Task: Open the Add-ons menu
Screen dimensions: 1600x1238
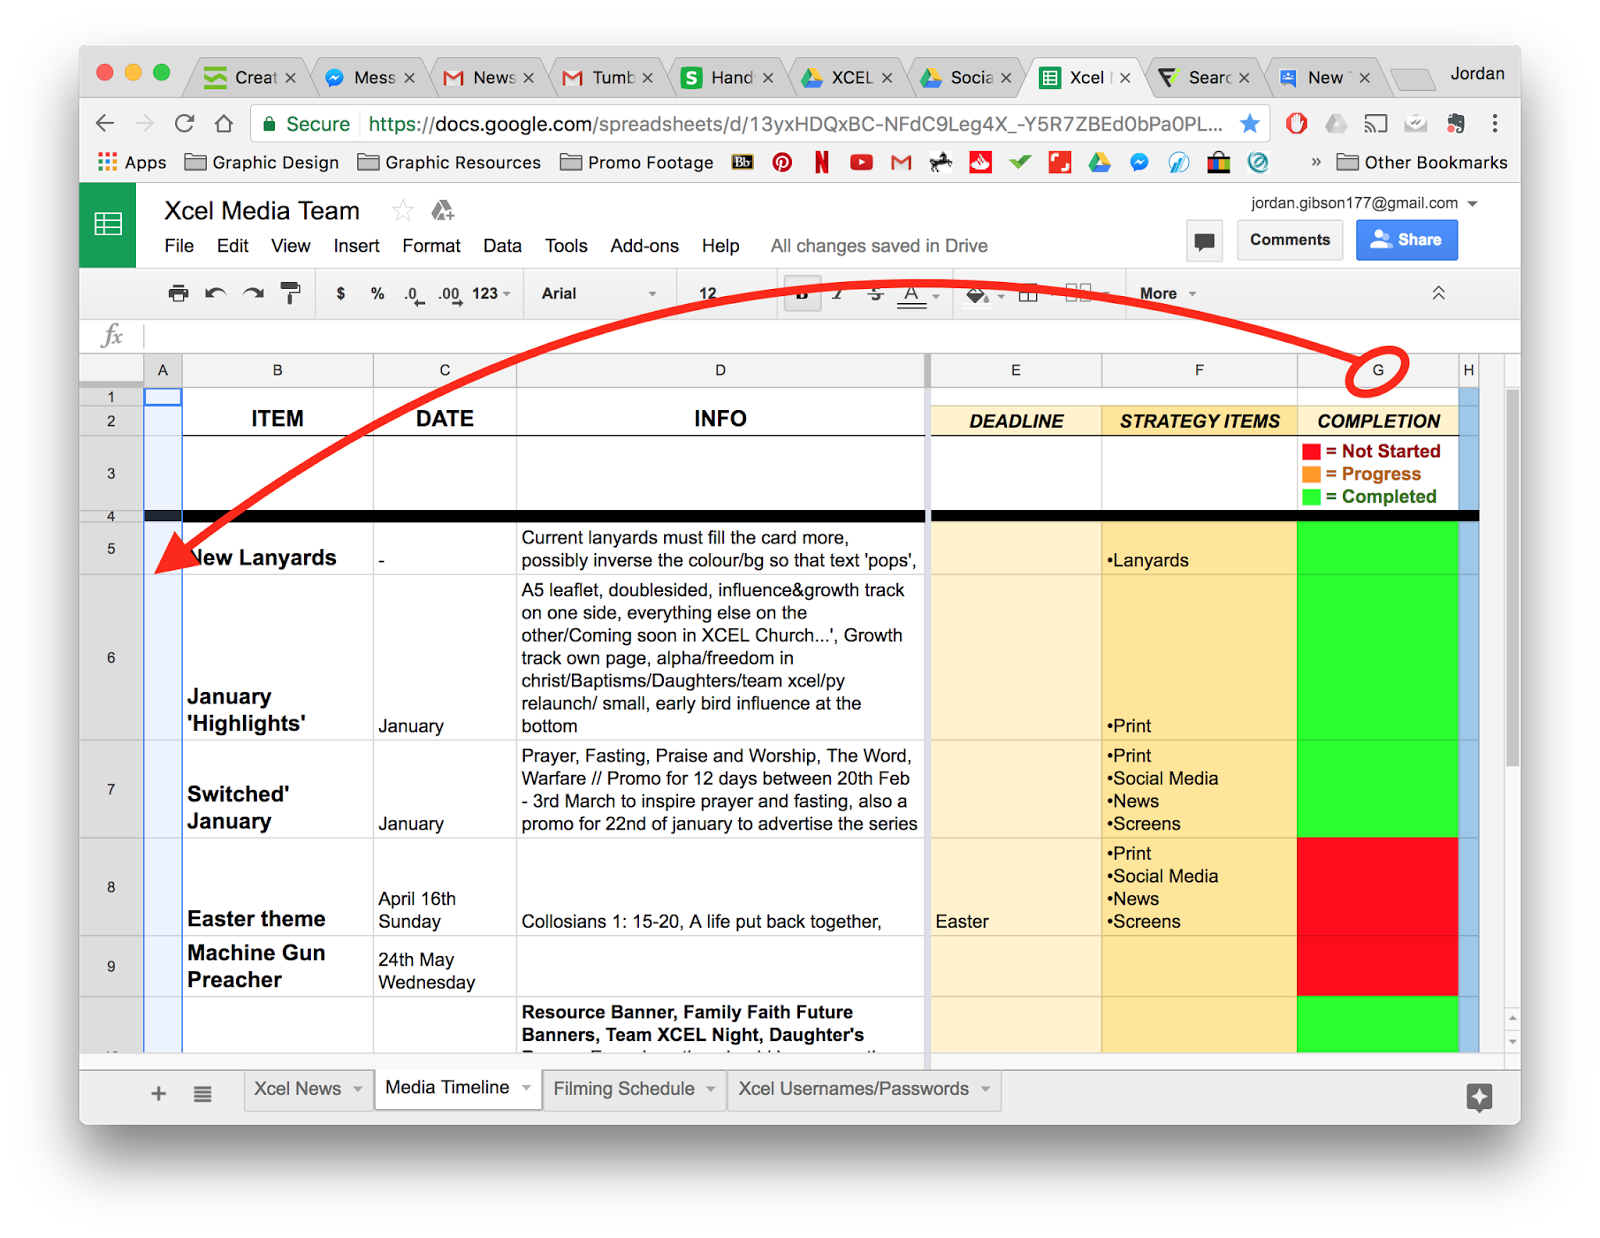Action: (x=644, y=246)
